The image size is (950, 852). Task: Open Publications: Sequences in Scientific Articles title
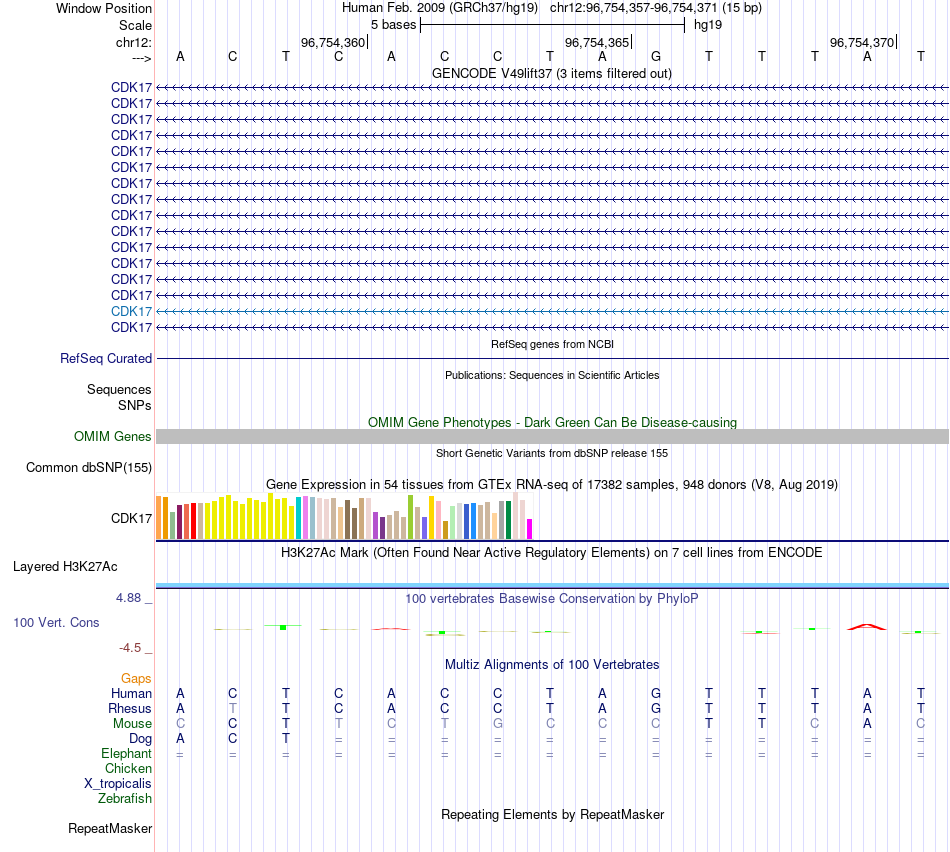coord(551,375)
